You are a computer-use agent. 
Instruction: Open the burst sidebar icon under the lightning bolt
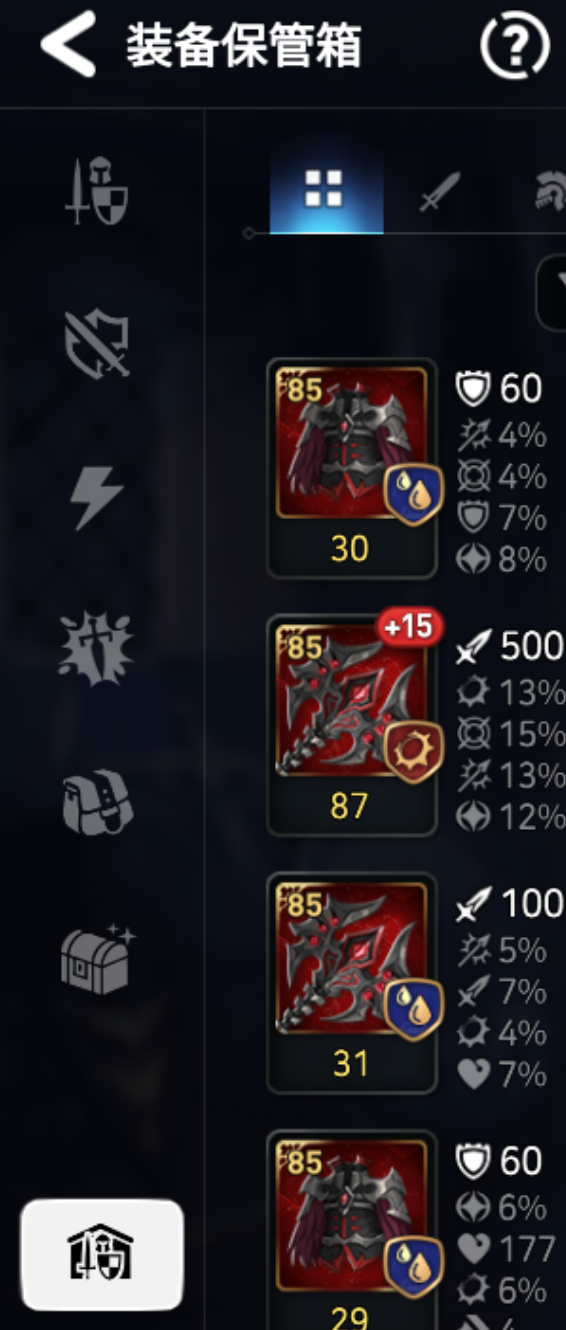tap(96, 650)
